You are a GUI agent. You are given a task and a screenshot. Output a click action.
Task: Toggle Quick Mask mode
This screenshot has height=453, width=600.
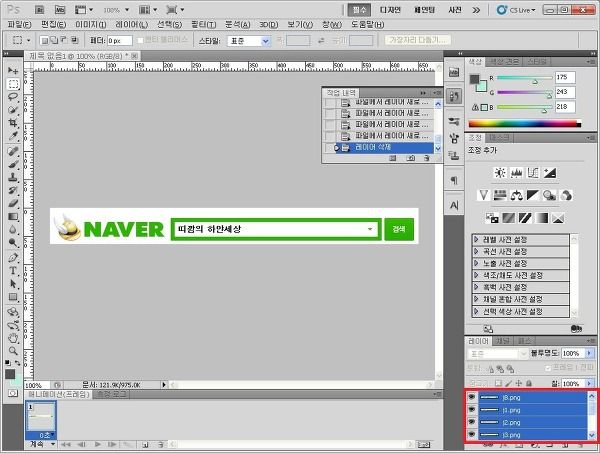(13, 393)
